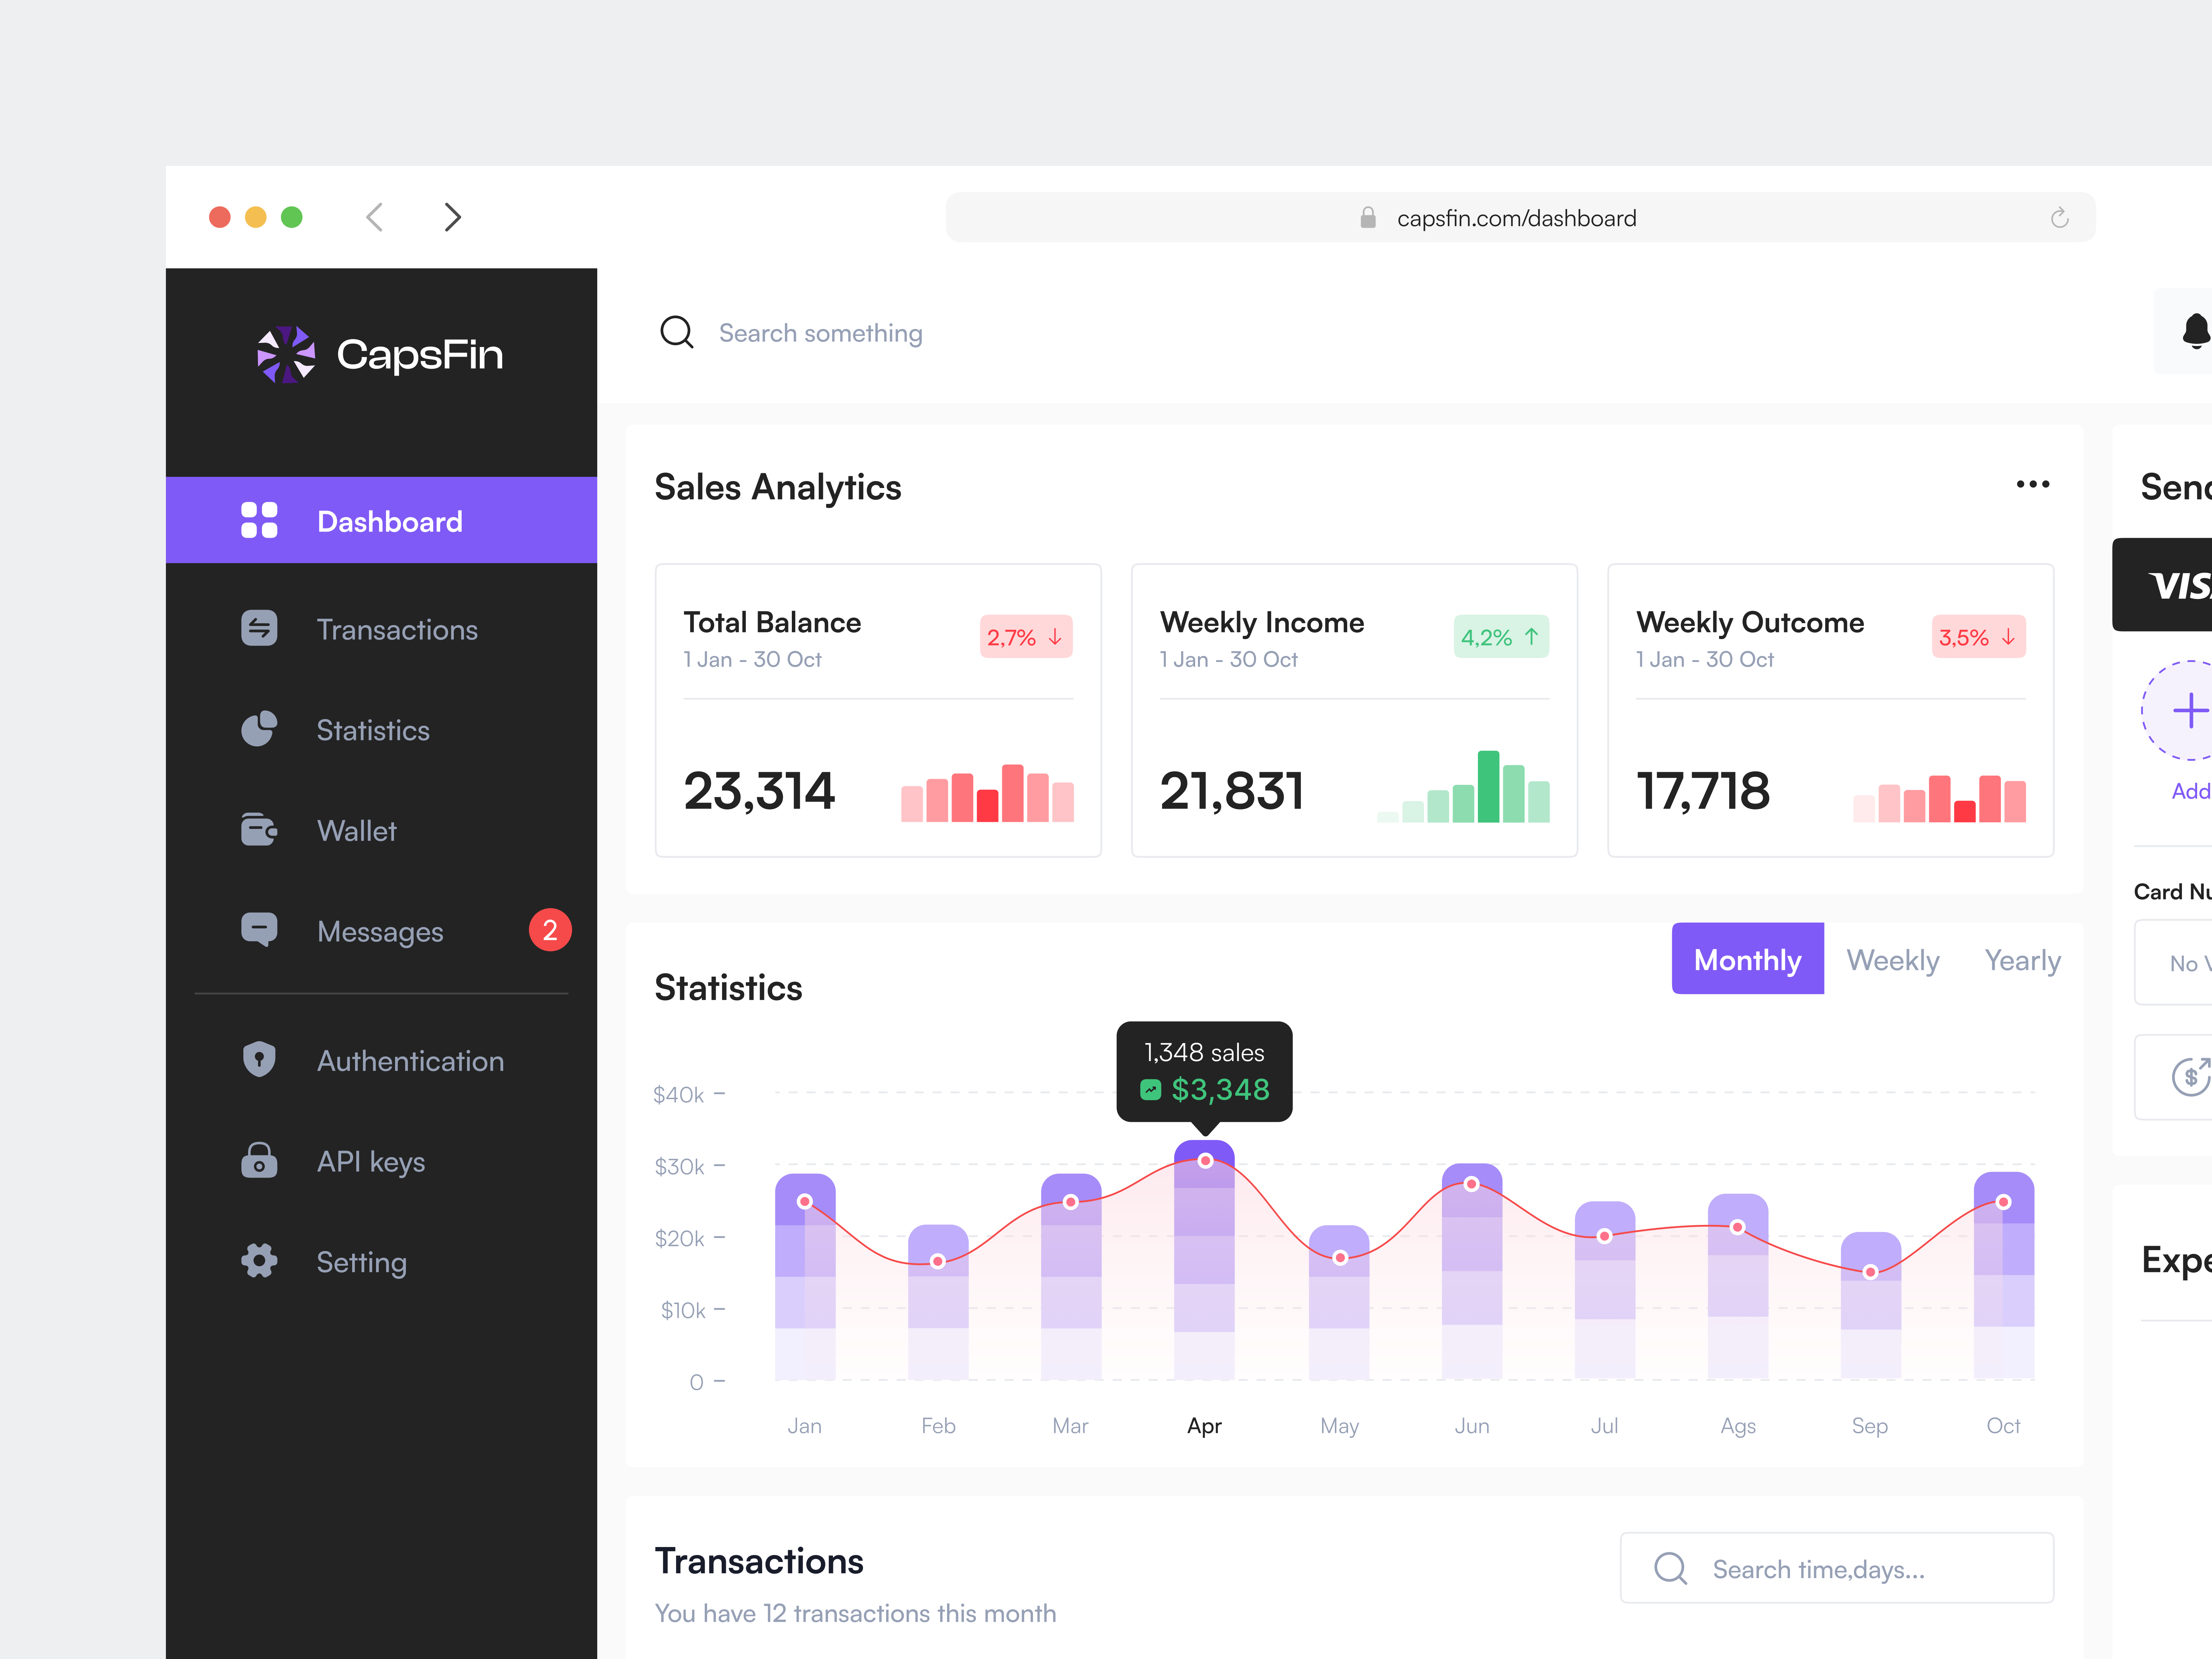The width and height of the screenshot is (2212, 1659).
Task: Click the Transactions arrows icon
Action: 259,628
